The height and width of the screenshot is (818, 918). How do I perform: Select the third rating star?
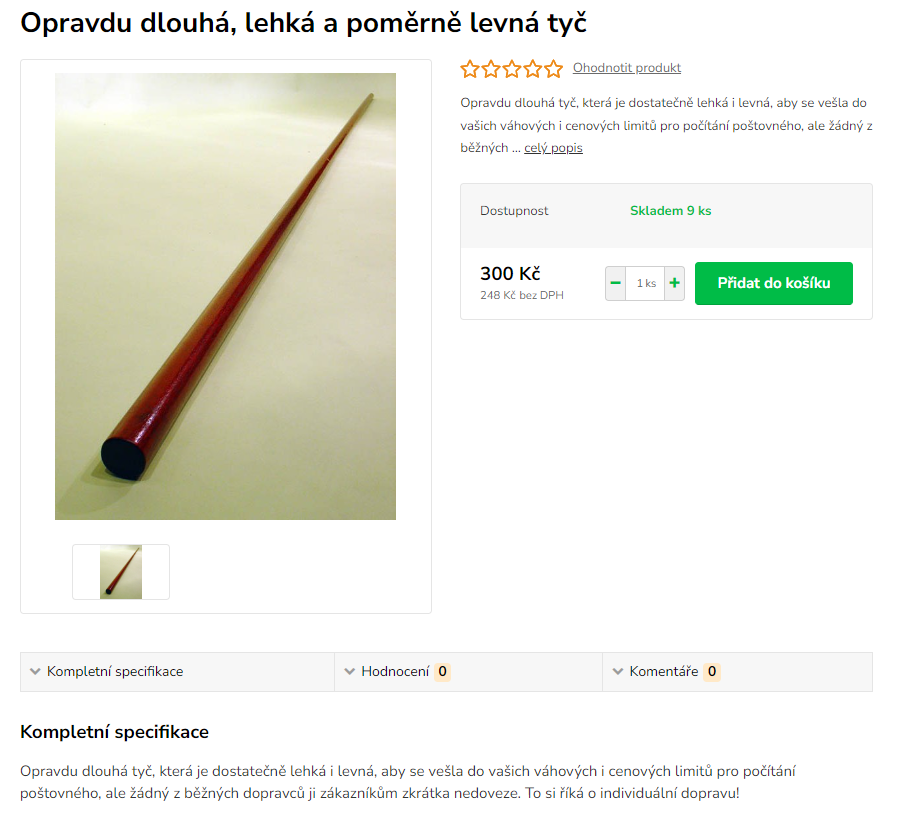(x=512, y=69)
